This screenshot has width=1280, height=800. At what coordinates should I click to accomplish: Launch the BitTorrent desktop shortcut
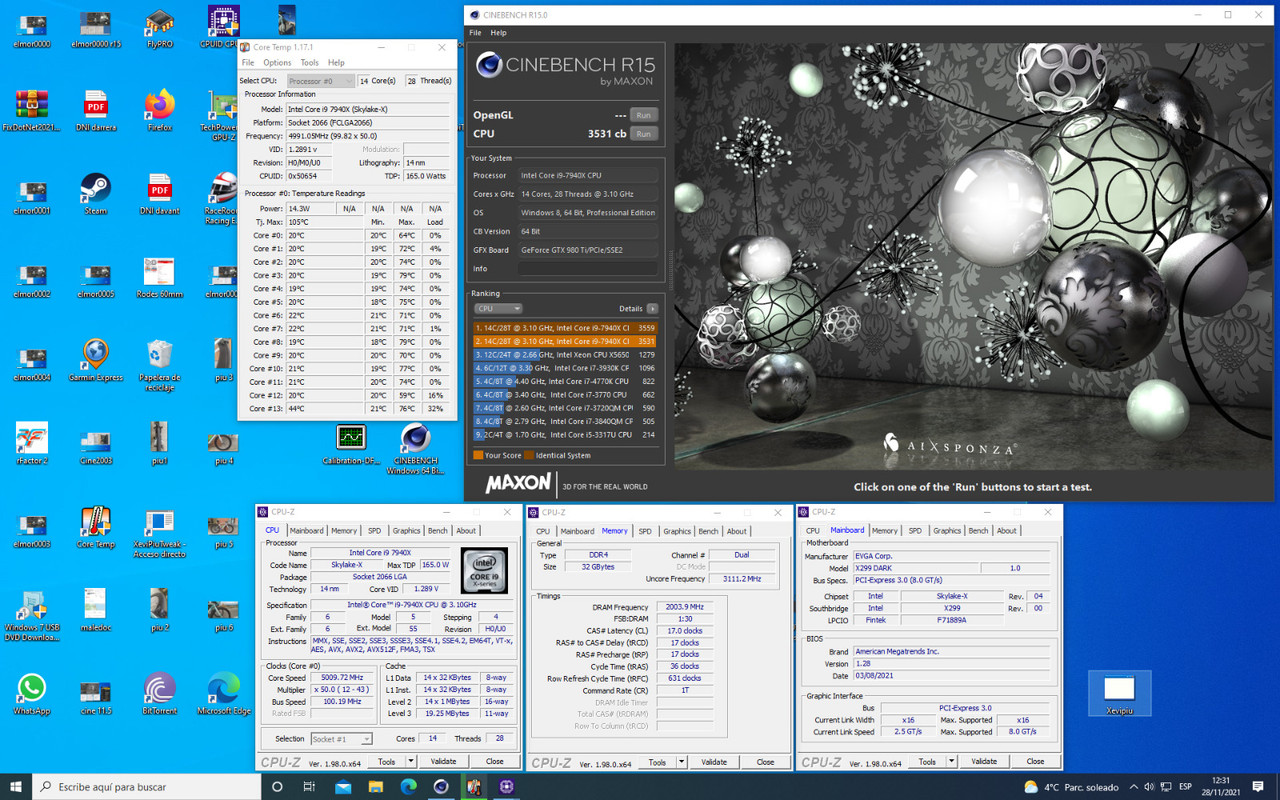[159, 694]
